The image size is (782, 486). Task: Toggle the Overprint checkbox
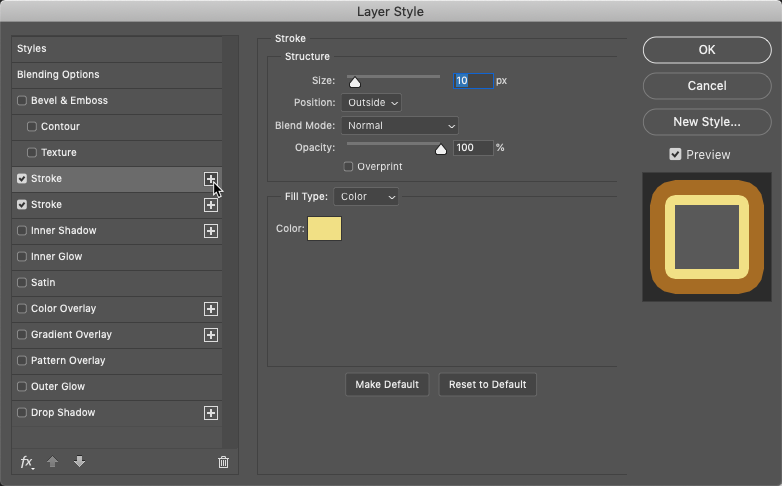click(x=348, y=167)
